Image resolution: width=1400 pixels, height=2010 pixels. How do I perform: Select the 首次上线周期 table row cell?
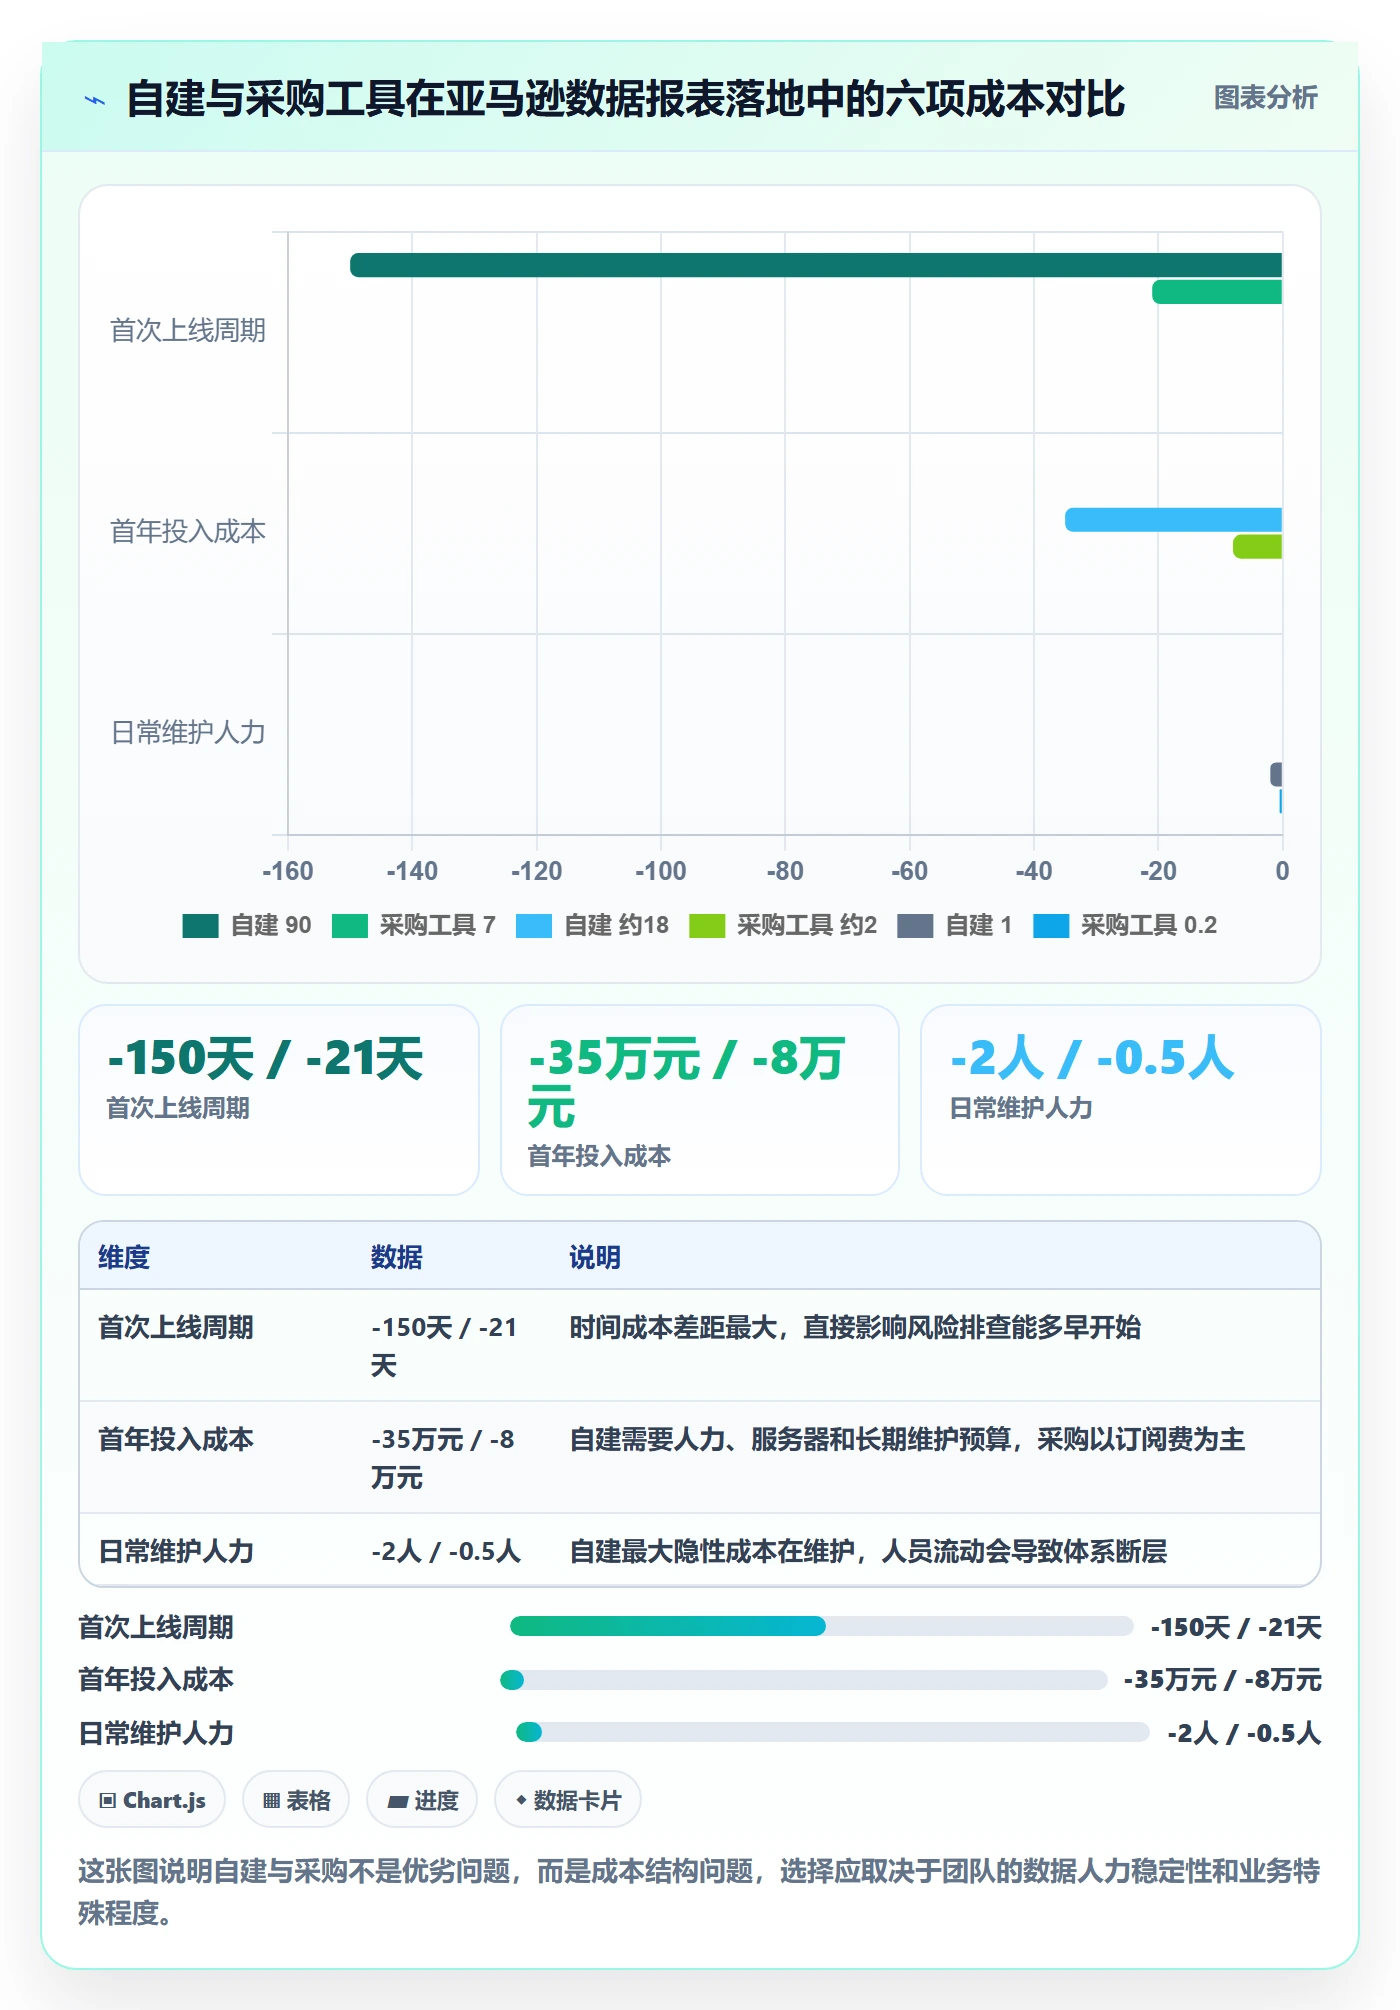(x=176, y=1328)
